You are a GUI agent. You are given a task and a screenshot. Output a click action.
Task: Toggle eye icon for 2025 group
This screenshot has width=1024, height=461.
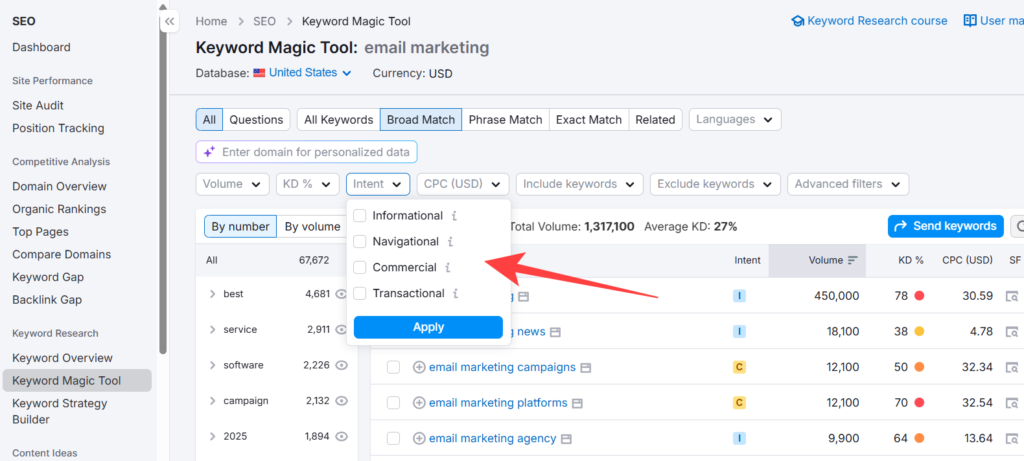coord(341,437)
